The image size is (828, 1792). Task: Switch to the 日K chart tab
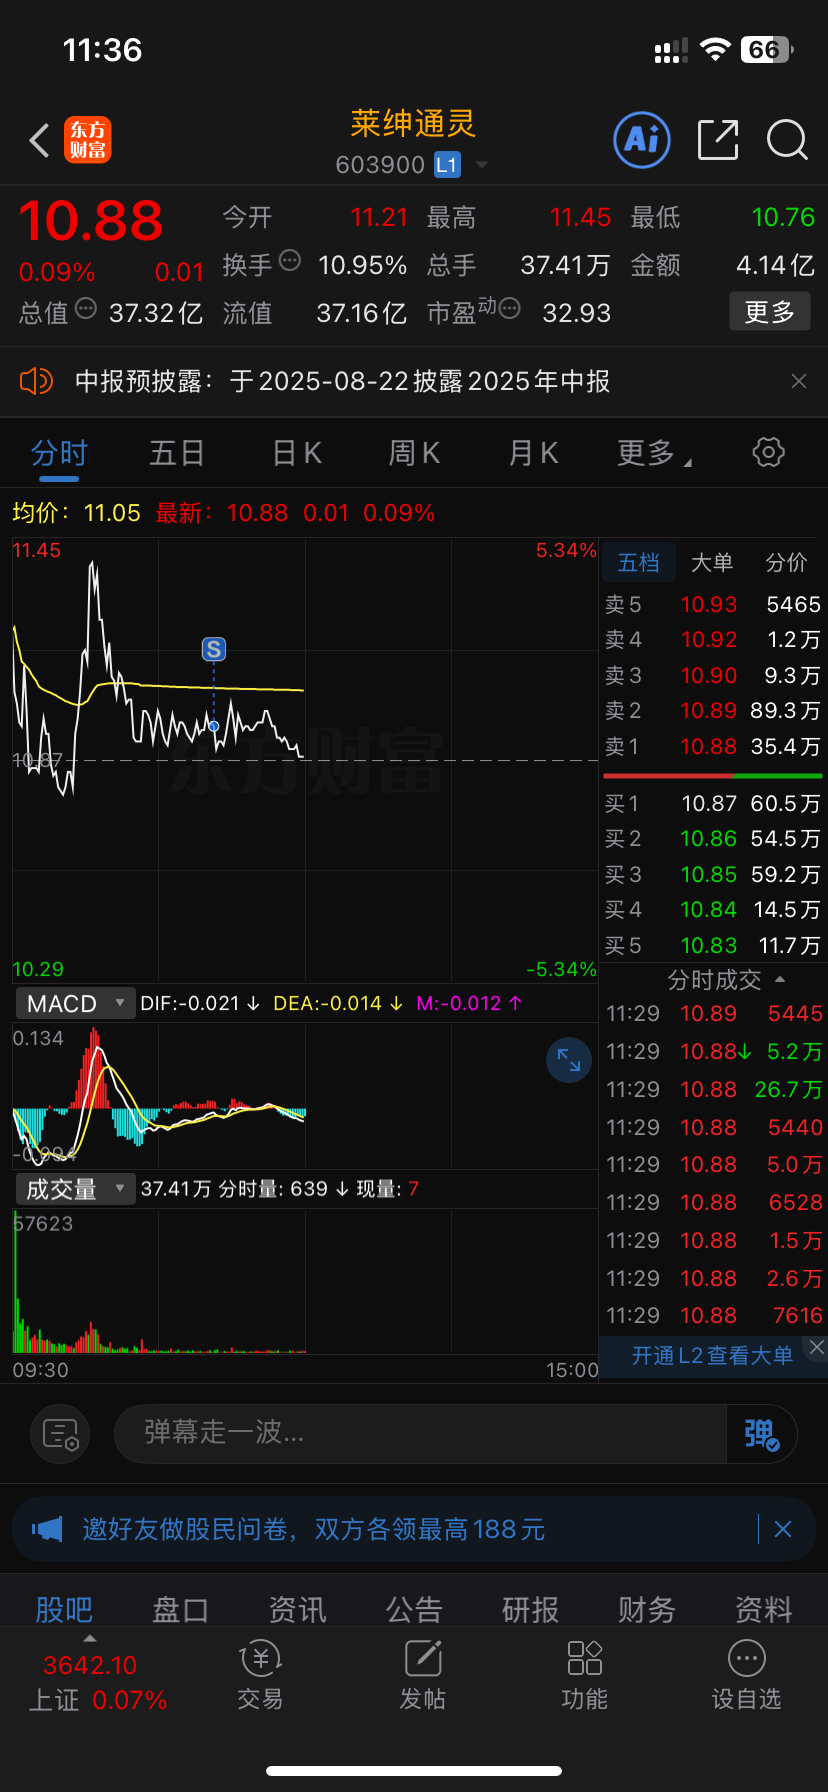(297, 453)
